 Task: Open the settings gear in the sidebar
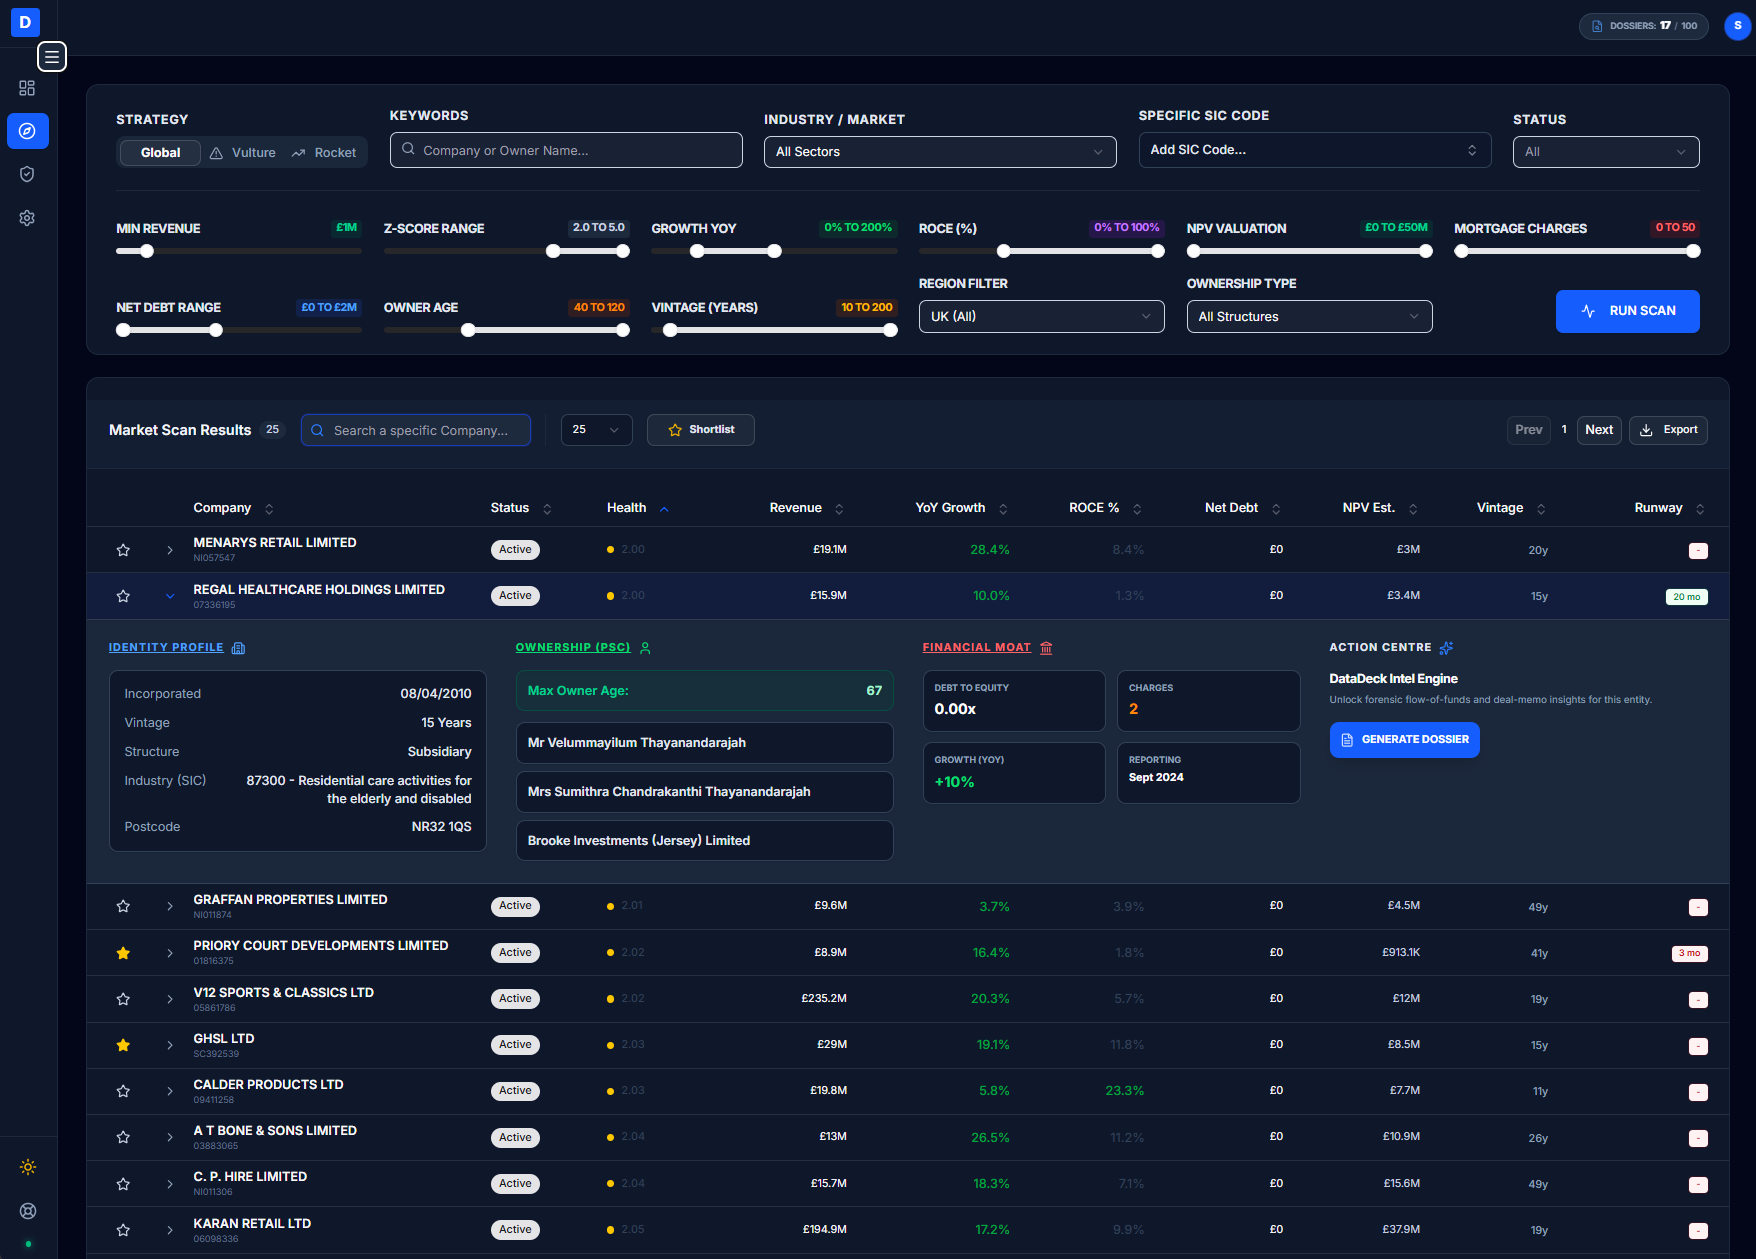[x=27, y=218]
